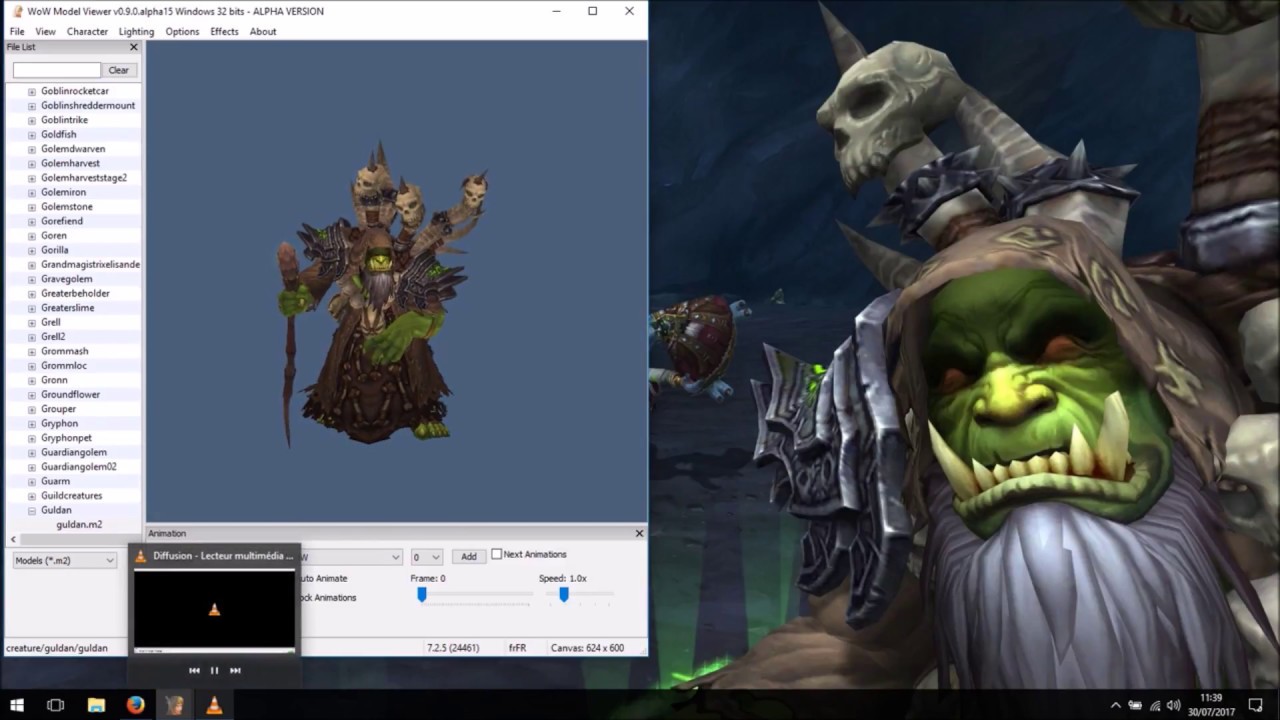Image resolution: width=1280 pixels, height=720 pixels.
Task: Close the Animation panel
Action: tap(639, 533)
